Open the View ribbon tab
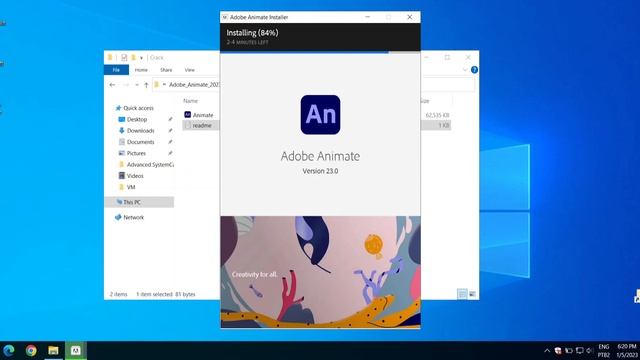Image resolution: width=640 pixels, height=360 pixels. click(189, 70)
